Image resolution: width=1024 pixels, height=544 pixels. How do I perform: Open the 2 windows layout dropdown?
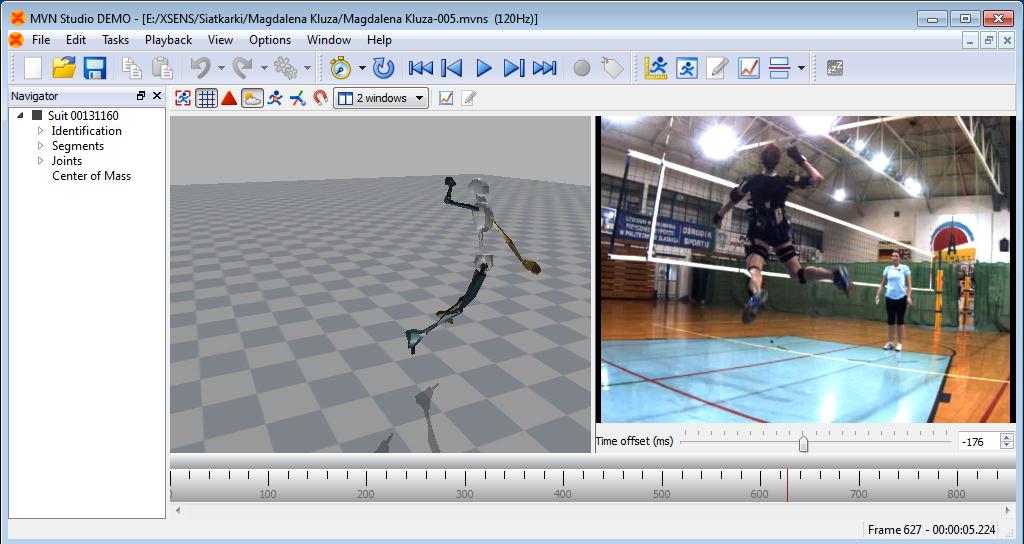[x=381, y=98]
